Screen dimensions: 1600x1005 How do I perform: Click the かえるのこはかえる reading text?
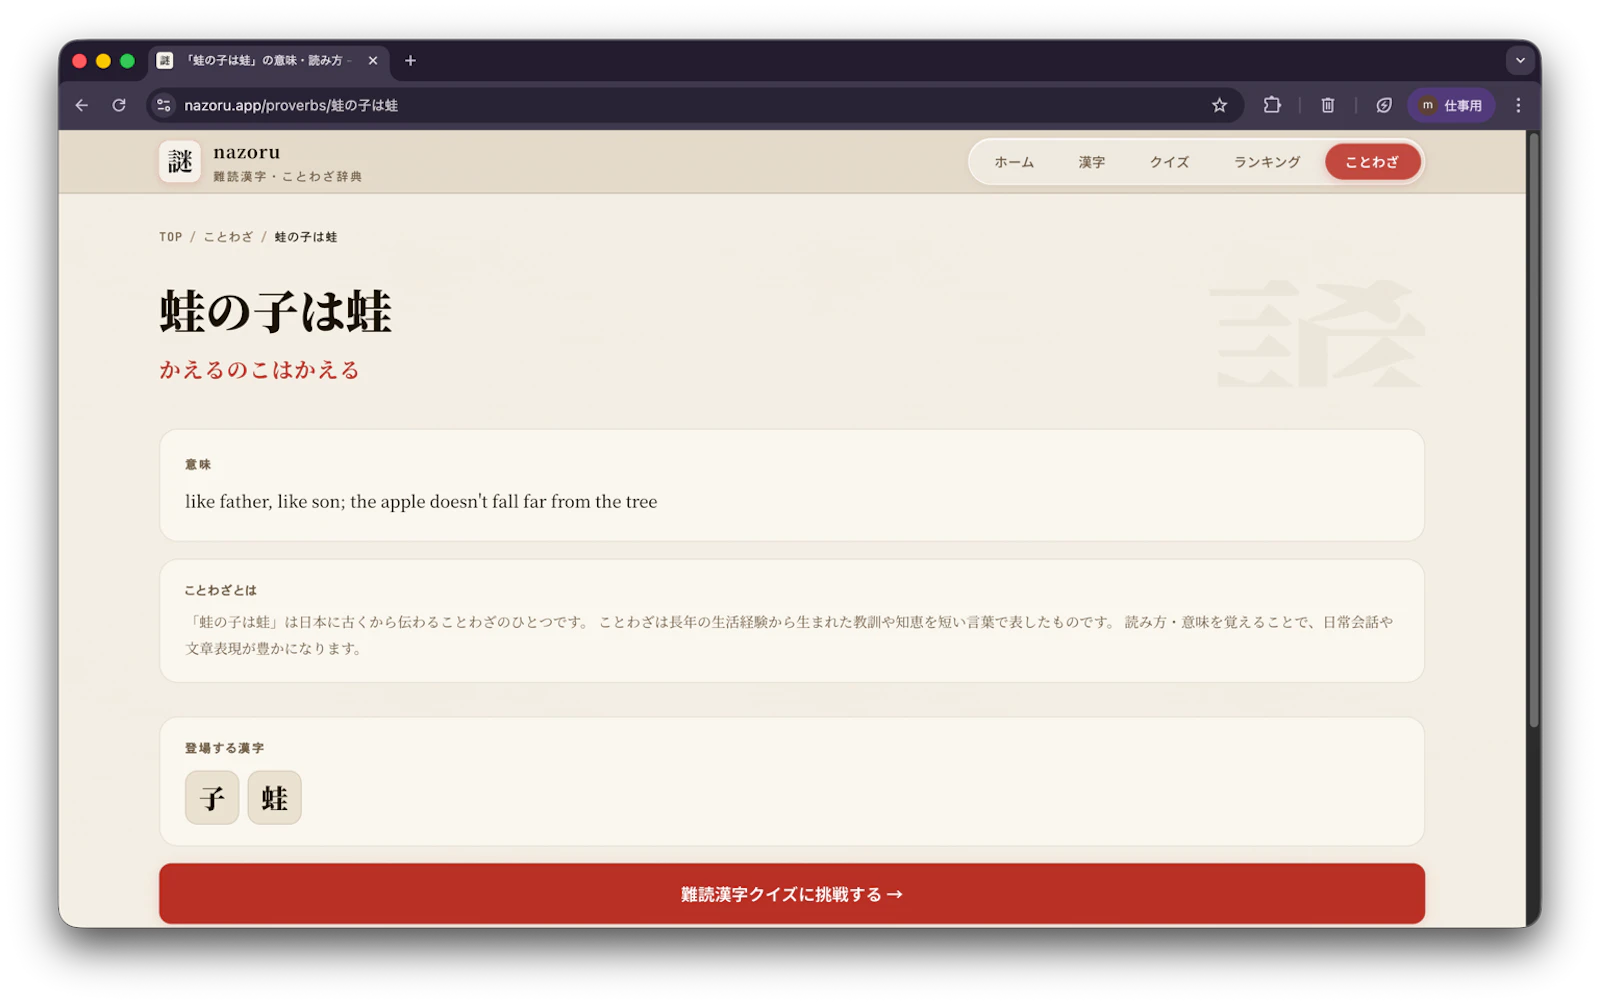pyautogui.click(x=259, y=370)
